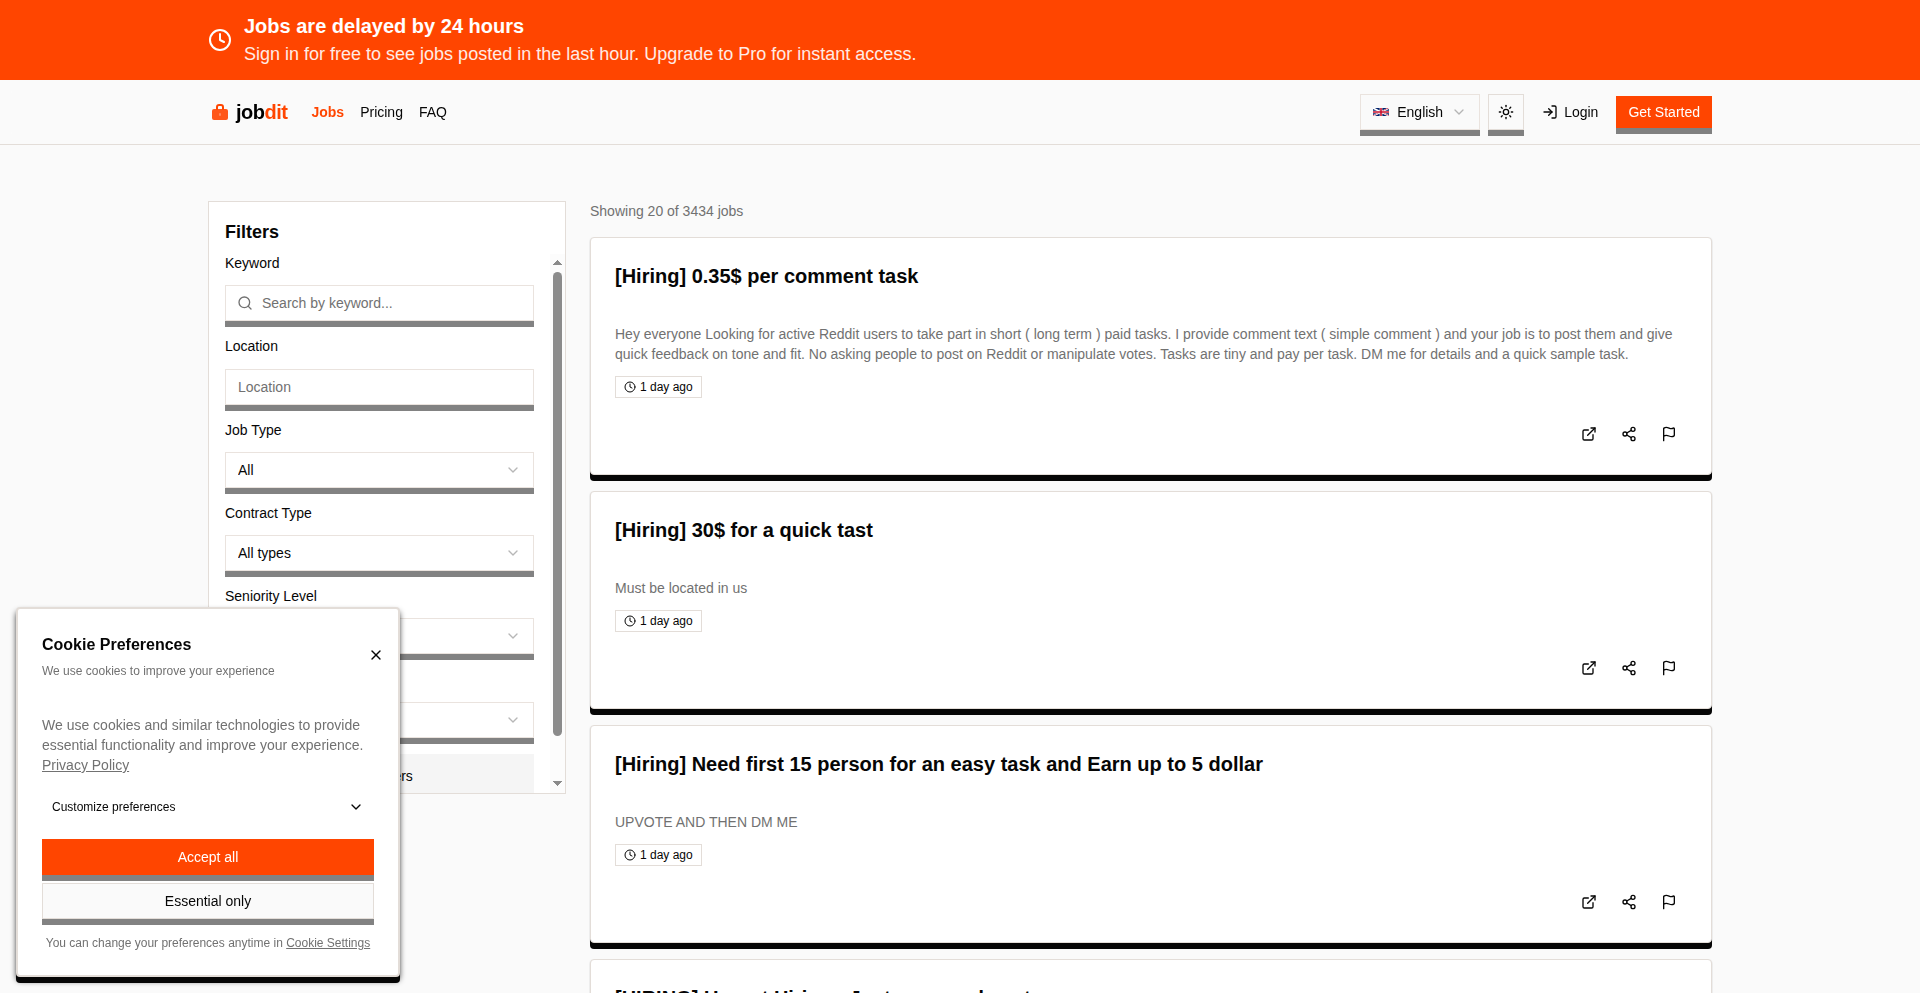1920x993 pixels.
Task: Share the 0.35$ per comment task job
Action: 1629,434
